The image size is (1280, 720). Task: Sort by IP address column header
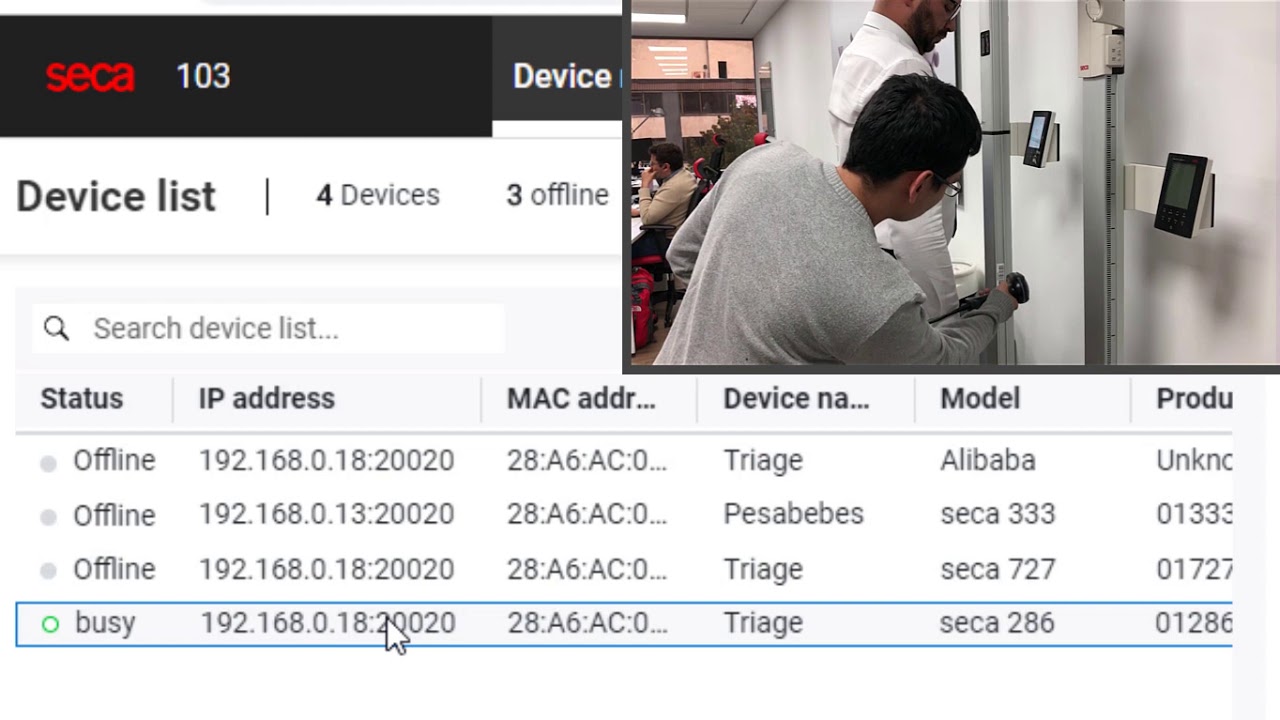266,398
